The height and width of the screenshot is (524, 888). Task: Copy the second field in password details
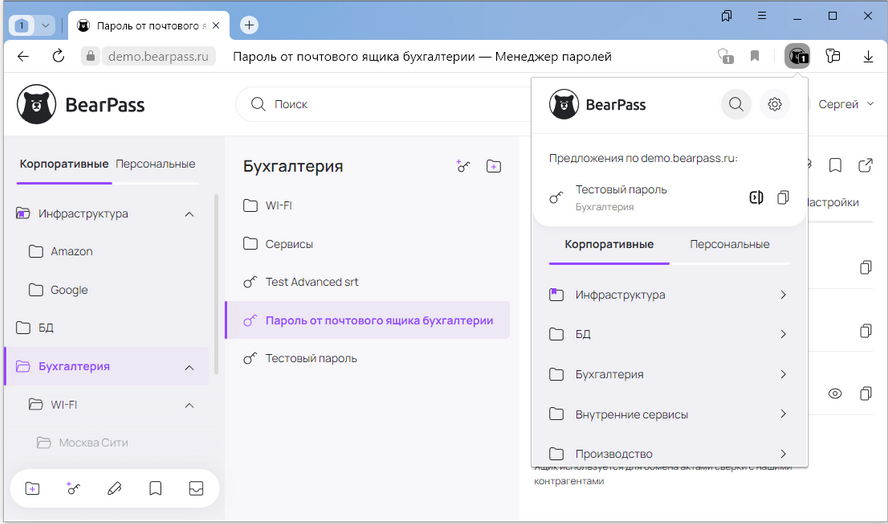coord(865,330)
